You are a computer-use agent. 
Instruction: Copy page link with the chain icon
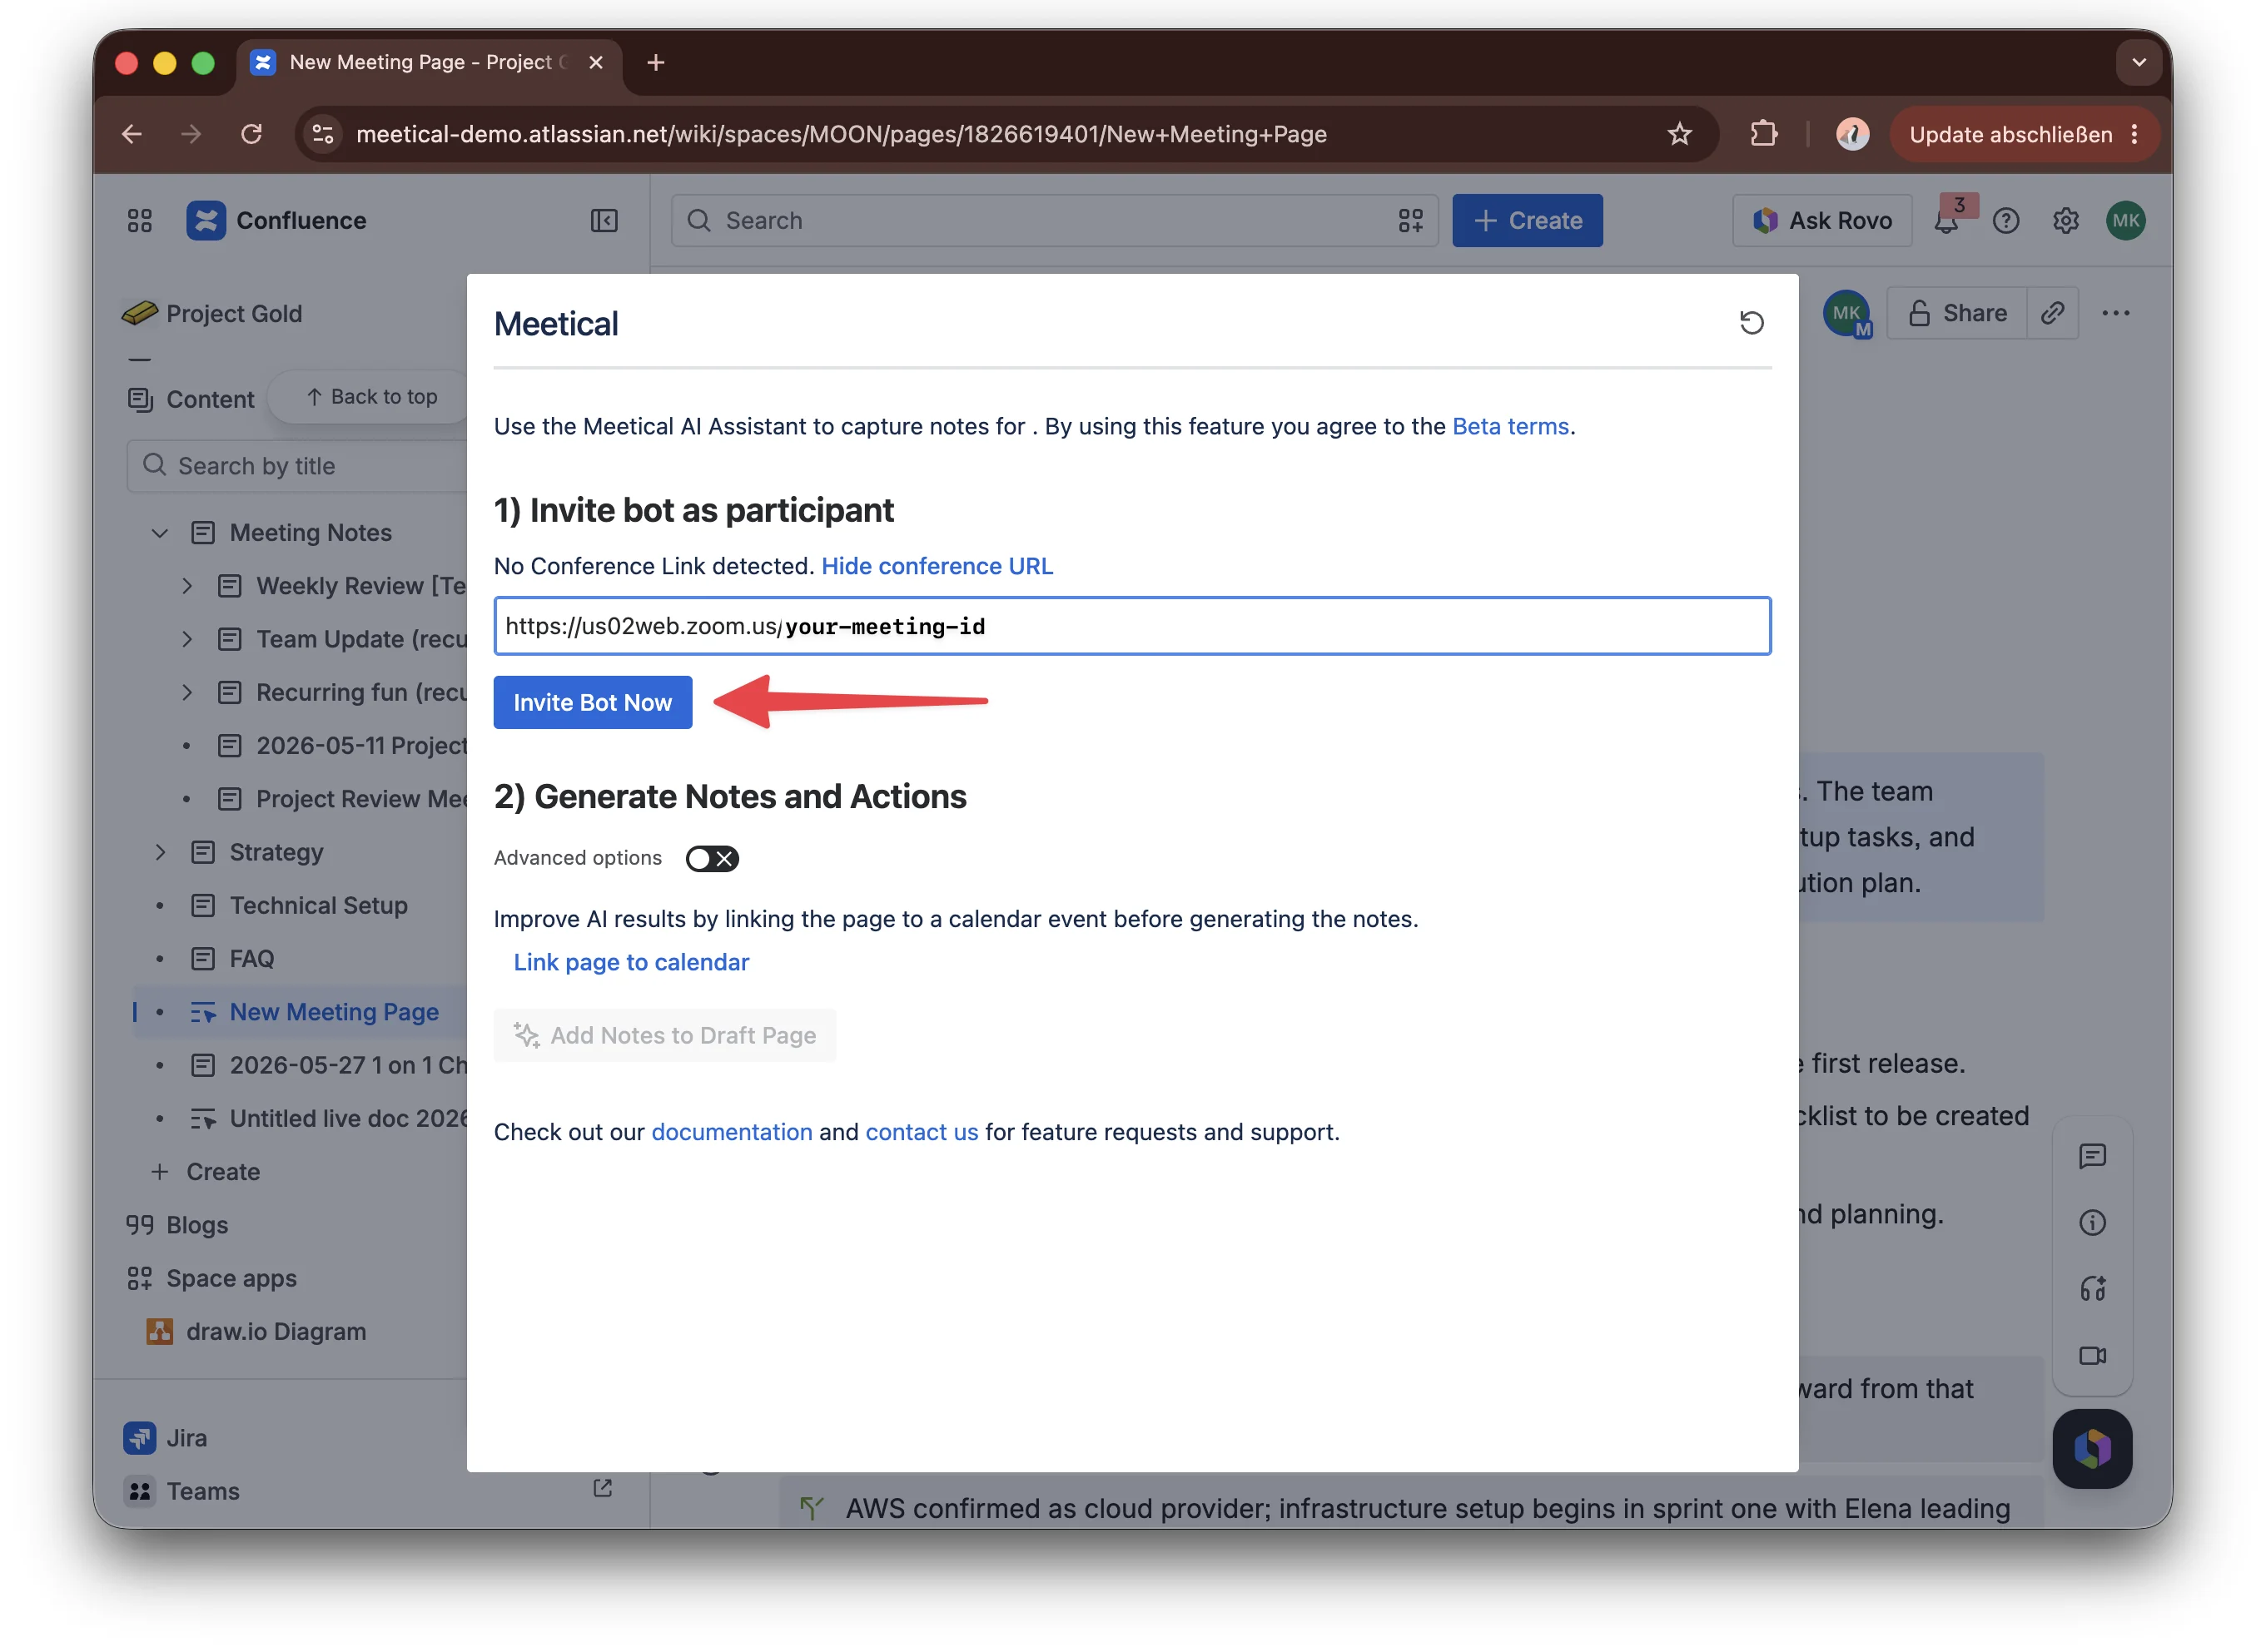click(x=2053, y=313)
